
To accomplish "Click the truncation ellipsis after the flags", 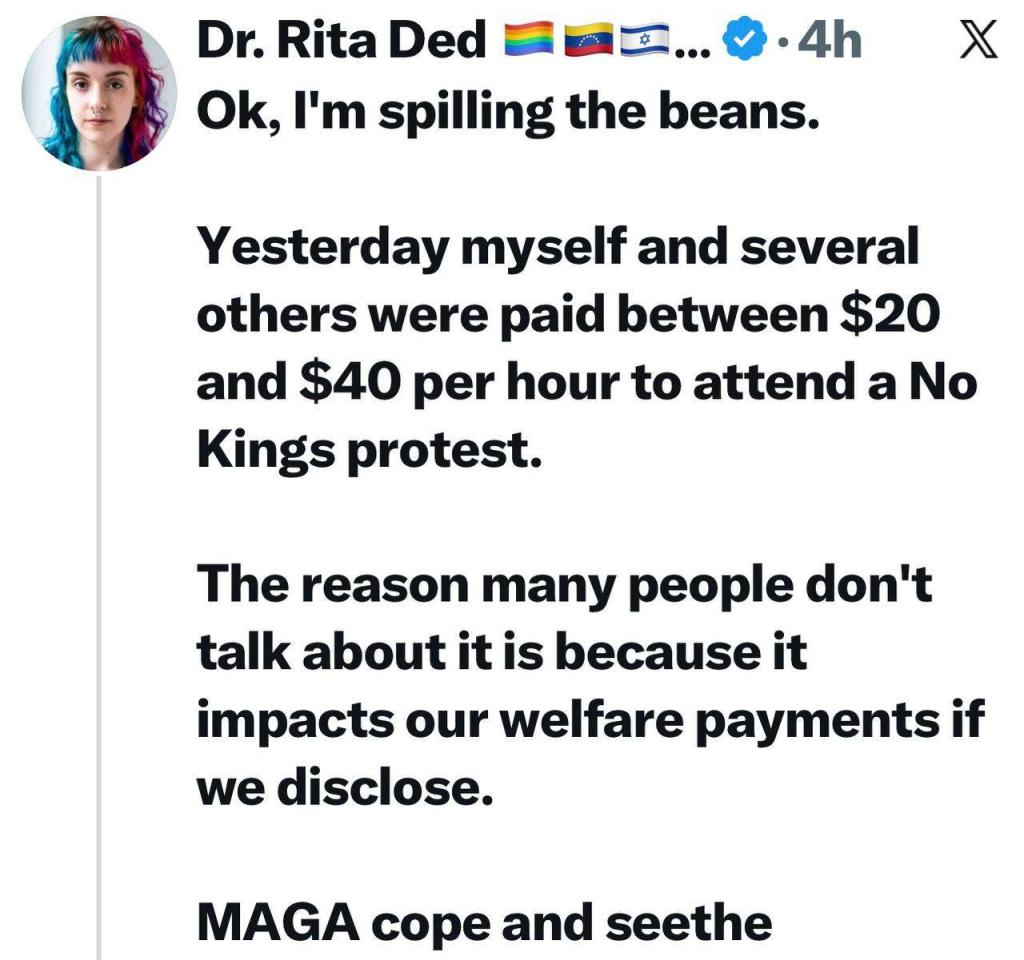I will point(690,44).
